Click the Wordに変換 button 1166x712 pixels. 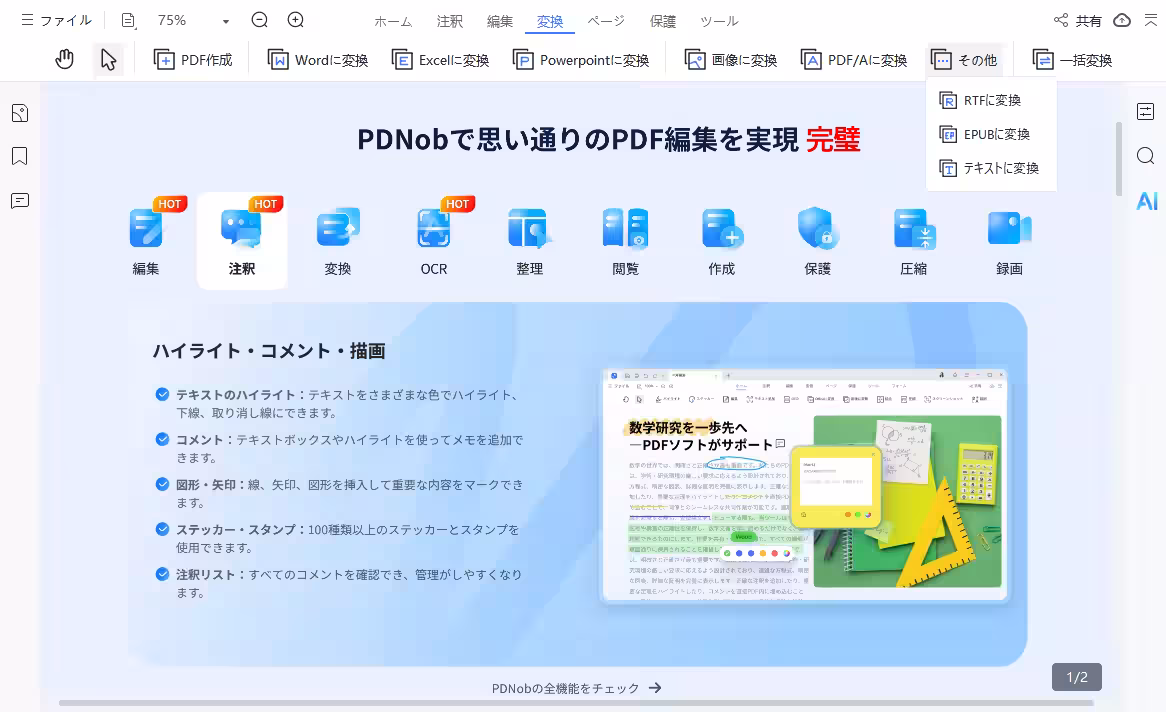point(318,60)
